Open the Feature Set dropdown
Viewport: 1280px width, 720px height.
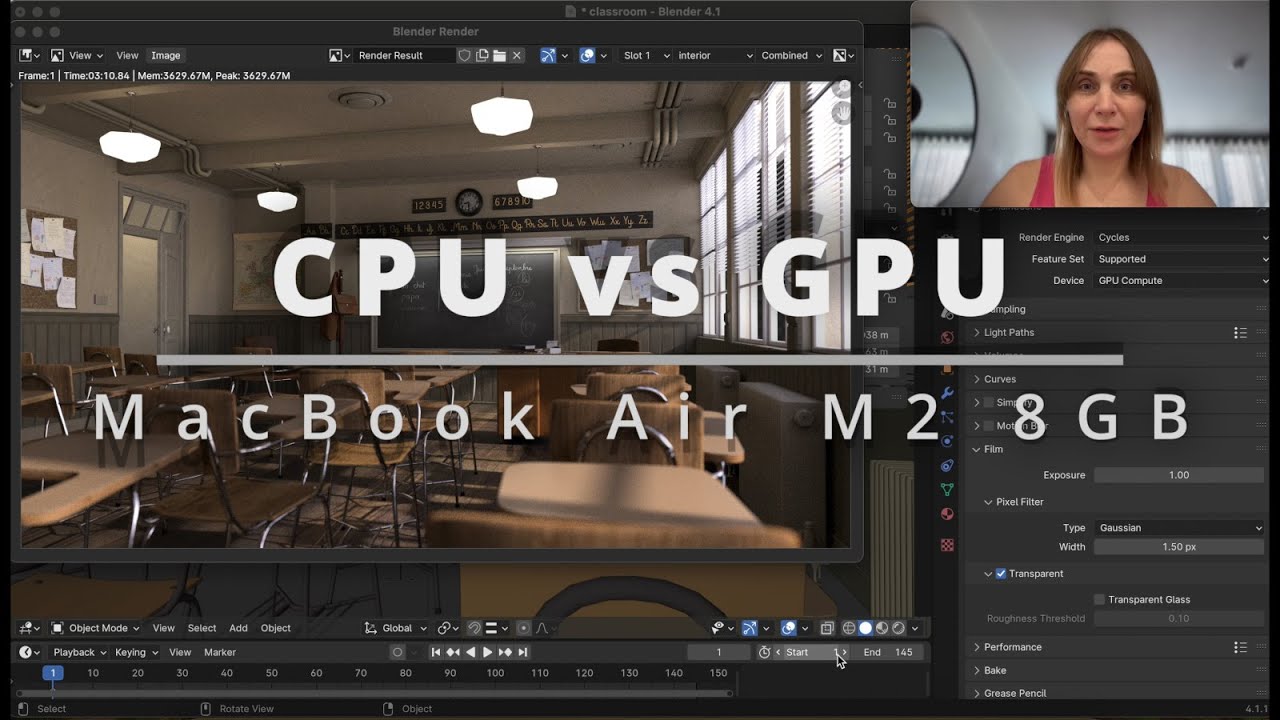[1182, 259]
